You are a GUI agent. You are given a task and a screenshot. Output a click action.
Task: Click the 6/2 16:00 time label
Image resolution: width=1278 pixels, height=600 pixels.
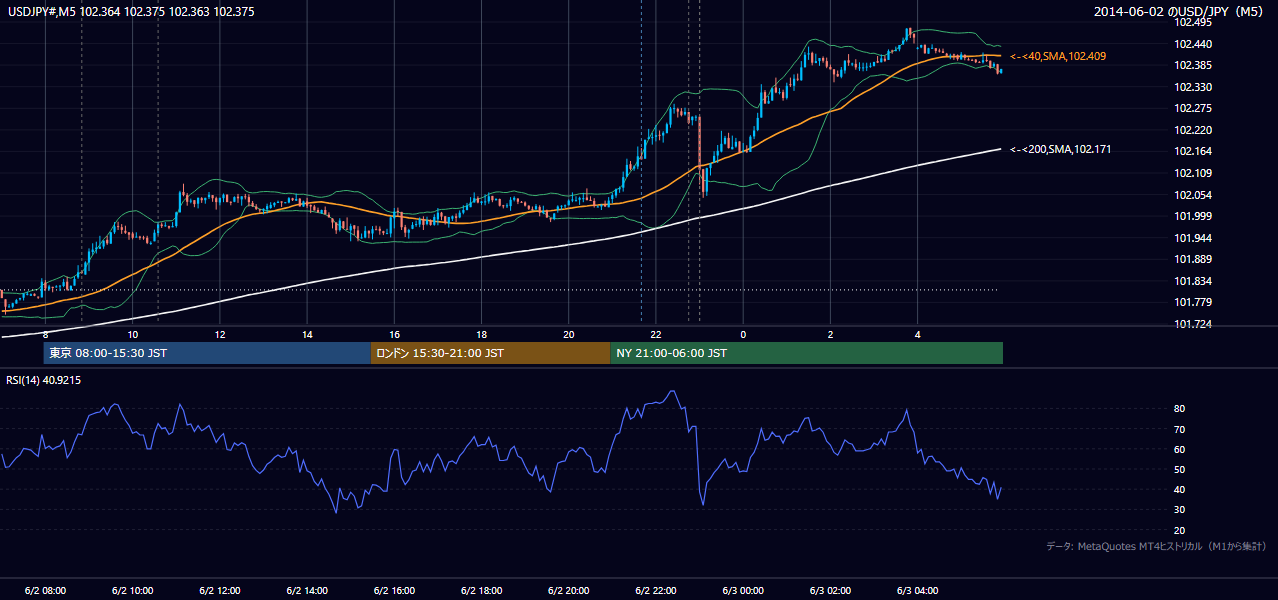(395, 590)
